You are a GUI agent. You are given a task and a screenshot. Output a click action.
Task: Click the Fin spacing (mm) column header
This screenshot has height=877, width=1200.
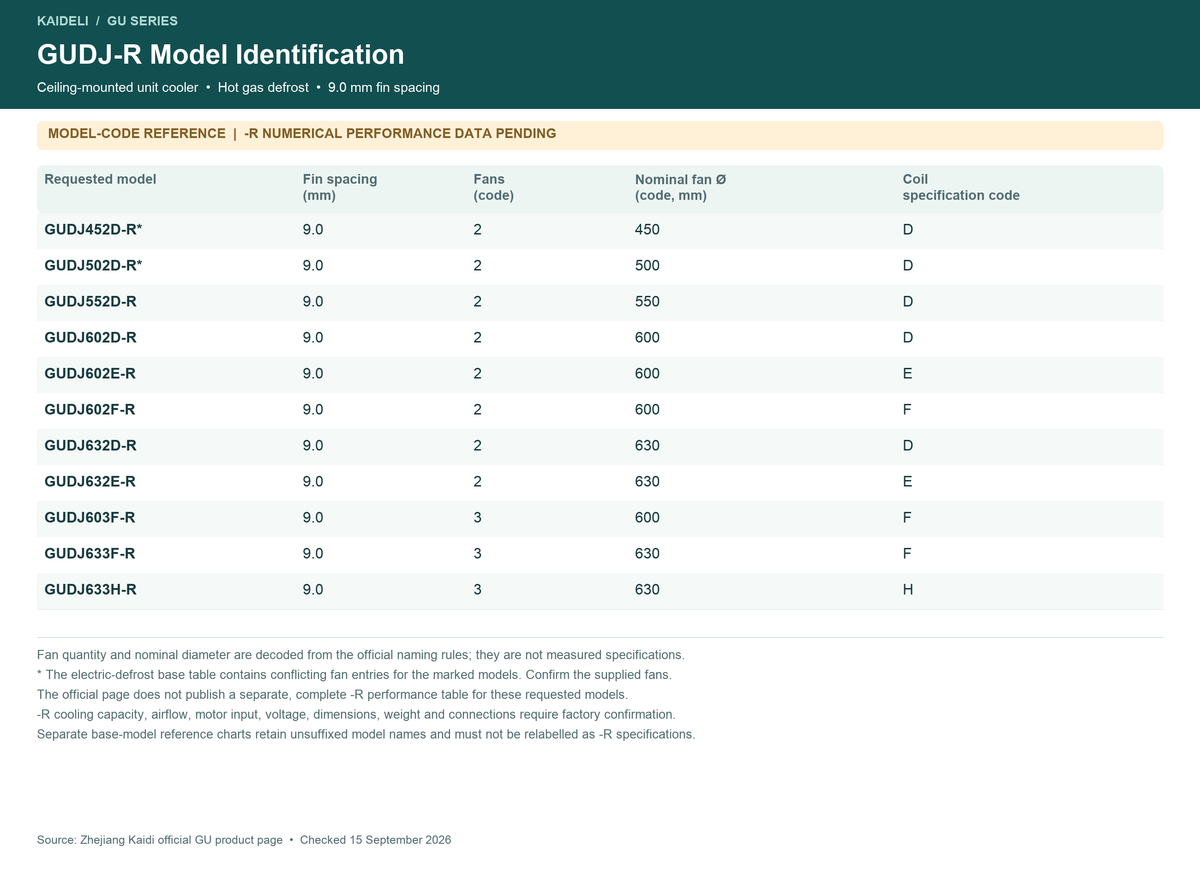340,187
